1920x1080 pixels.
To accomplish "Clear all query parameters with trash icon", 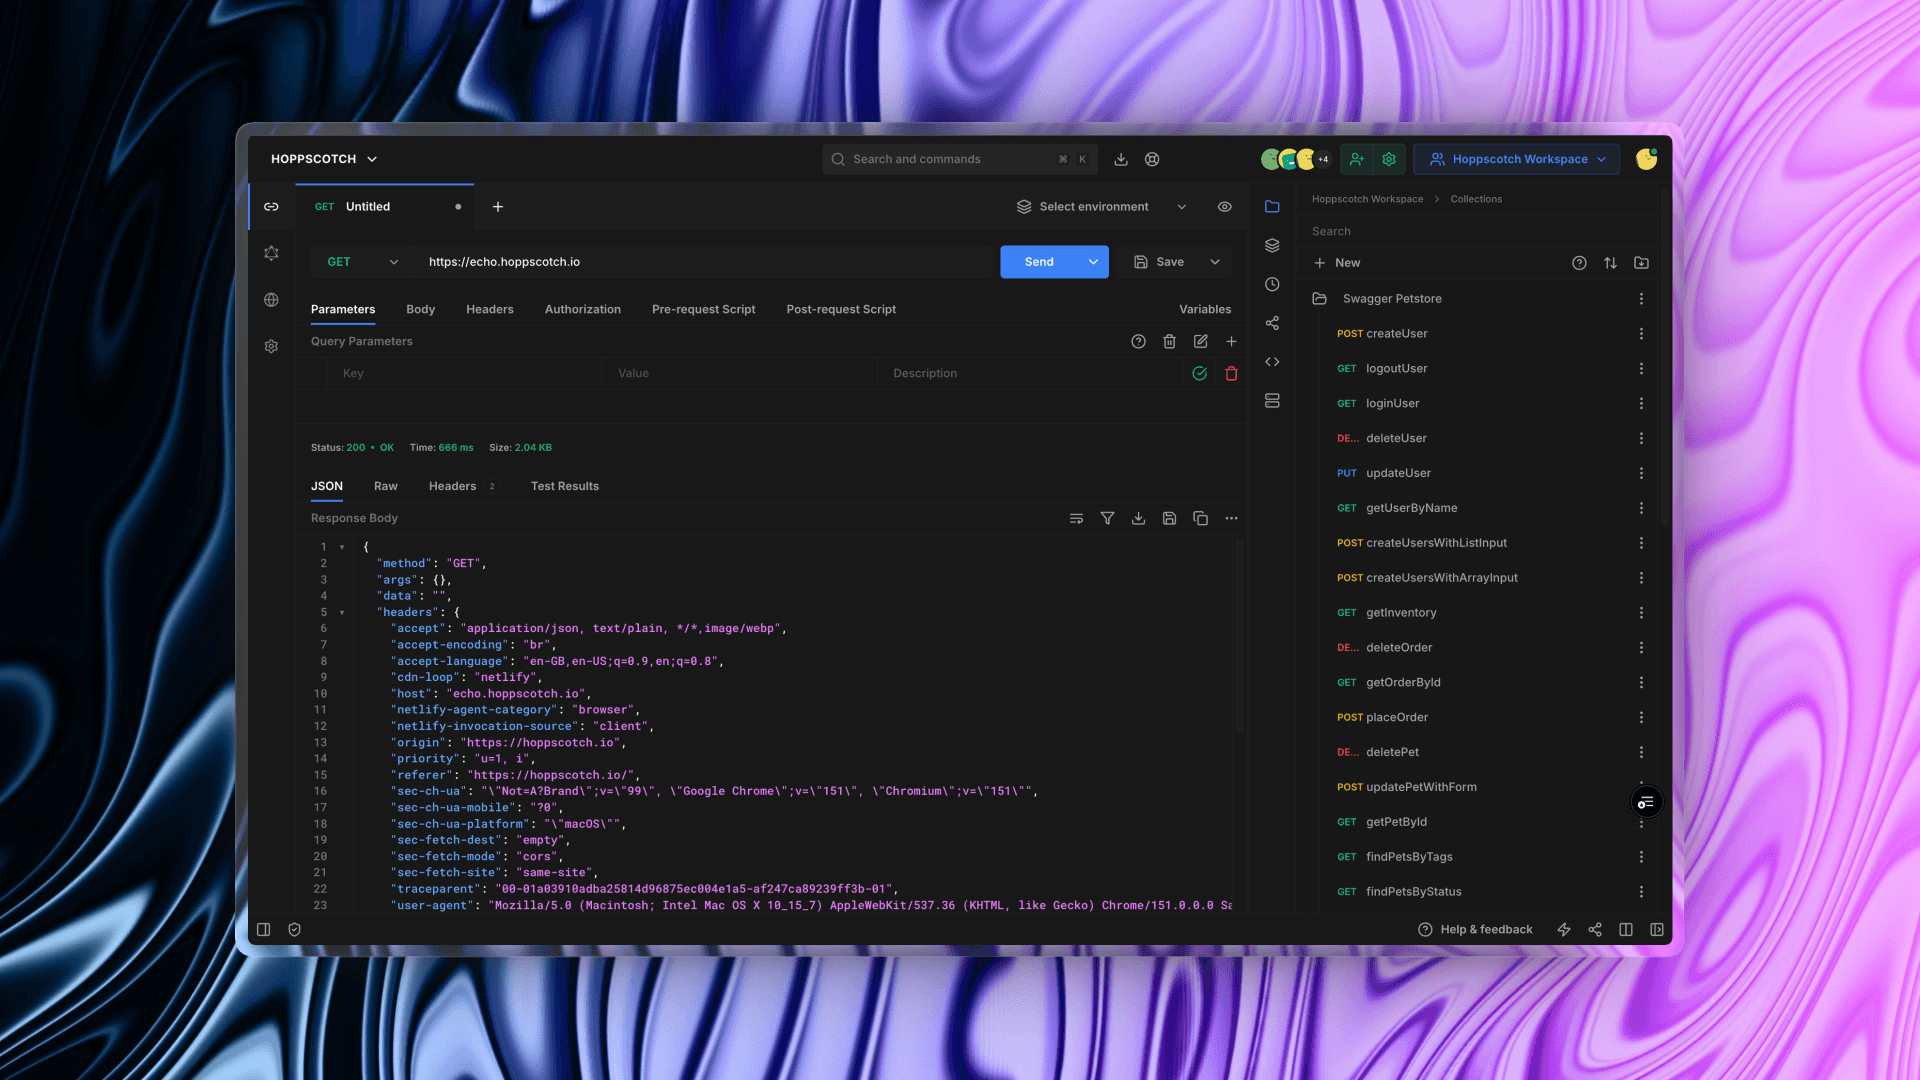I will tap(1169, 342).
